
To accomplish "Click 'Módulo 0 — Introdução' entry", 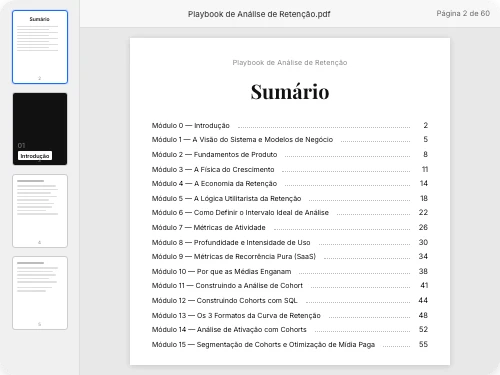I will (x=191, y=126).
